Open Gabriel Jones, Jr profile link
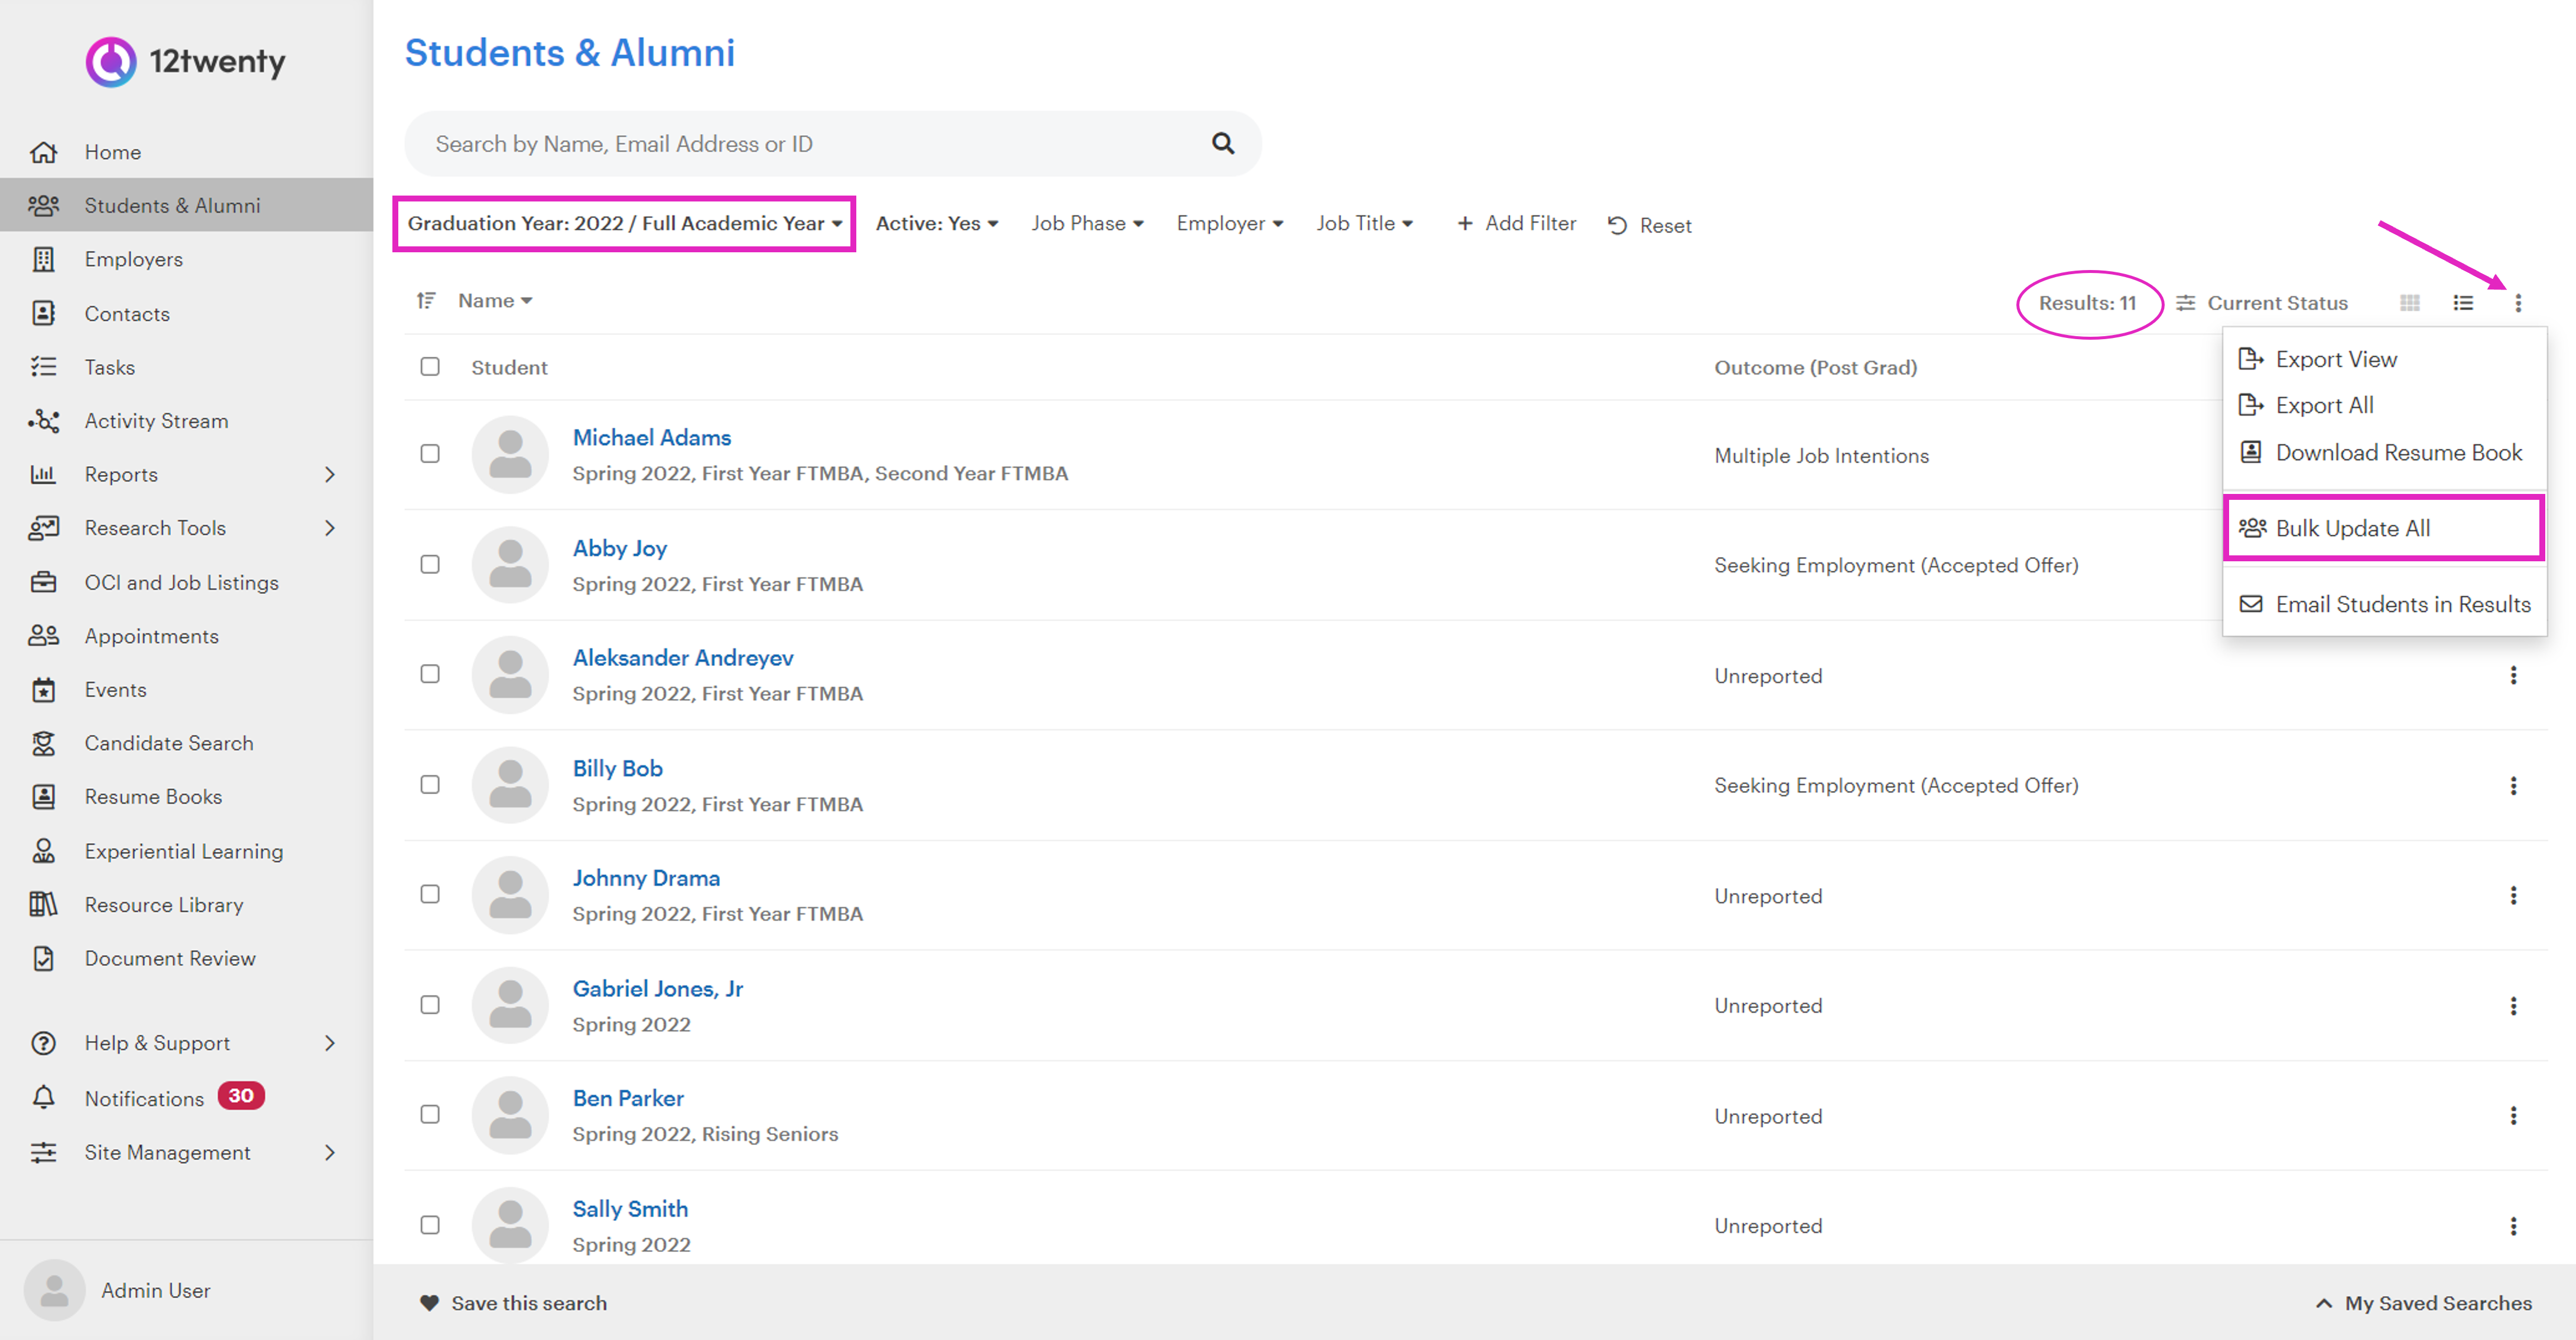 657,988
